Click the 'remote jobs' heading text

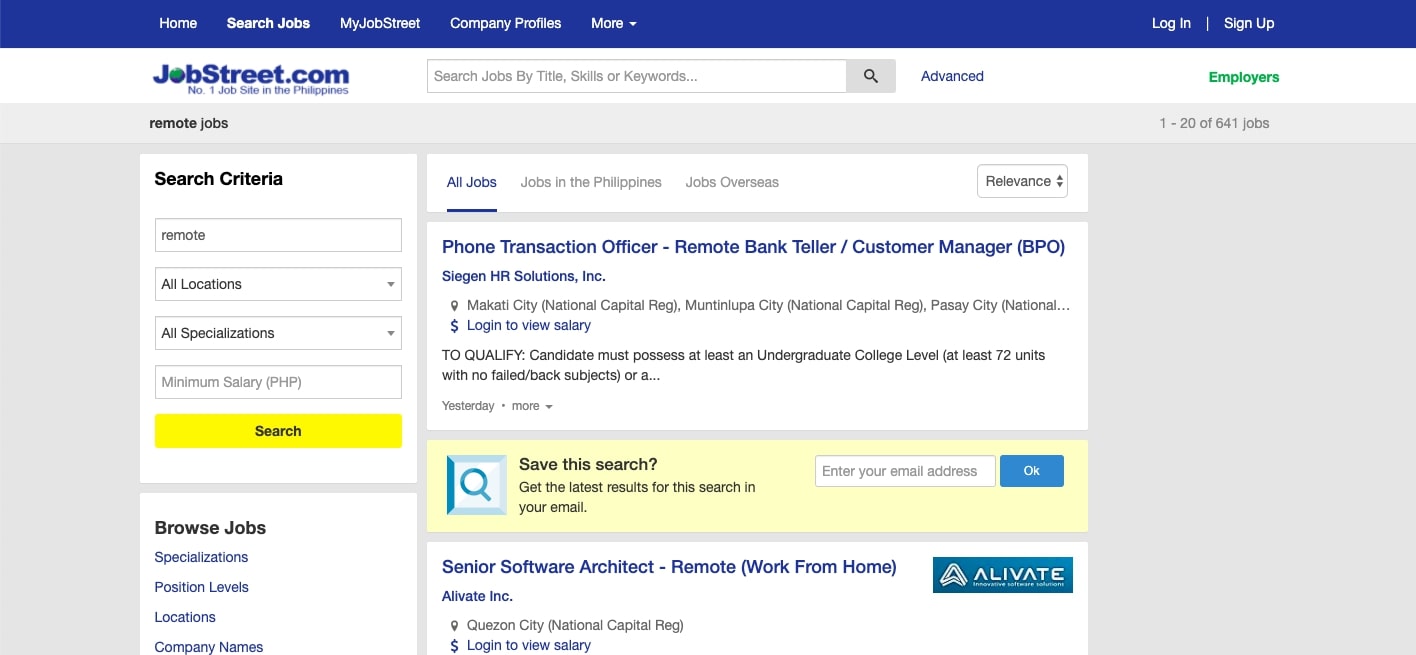coord(189,123)
